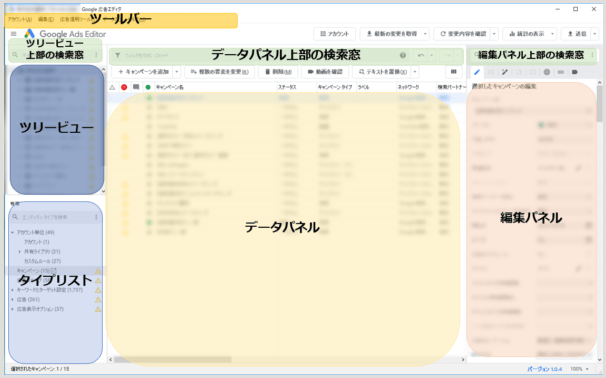The height and width of the screenshot is (378, 606).
Task: Select アカウント (1) in type list
Action: pos(37,242)
